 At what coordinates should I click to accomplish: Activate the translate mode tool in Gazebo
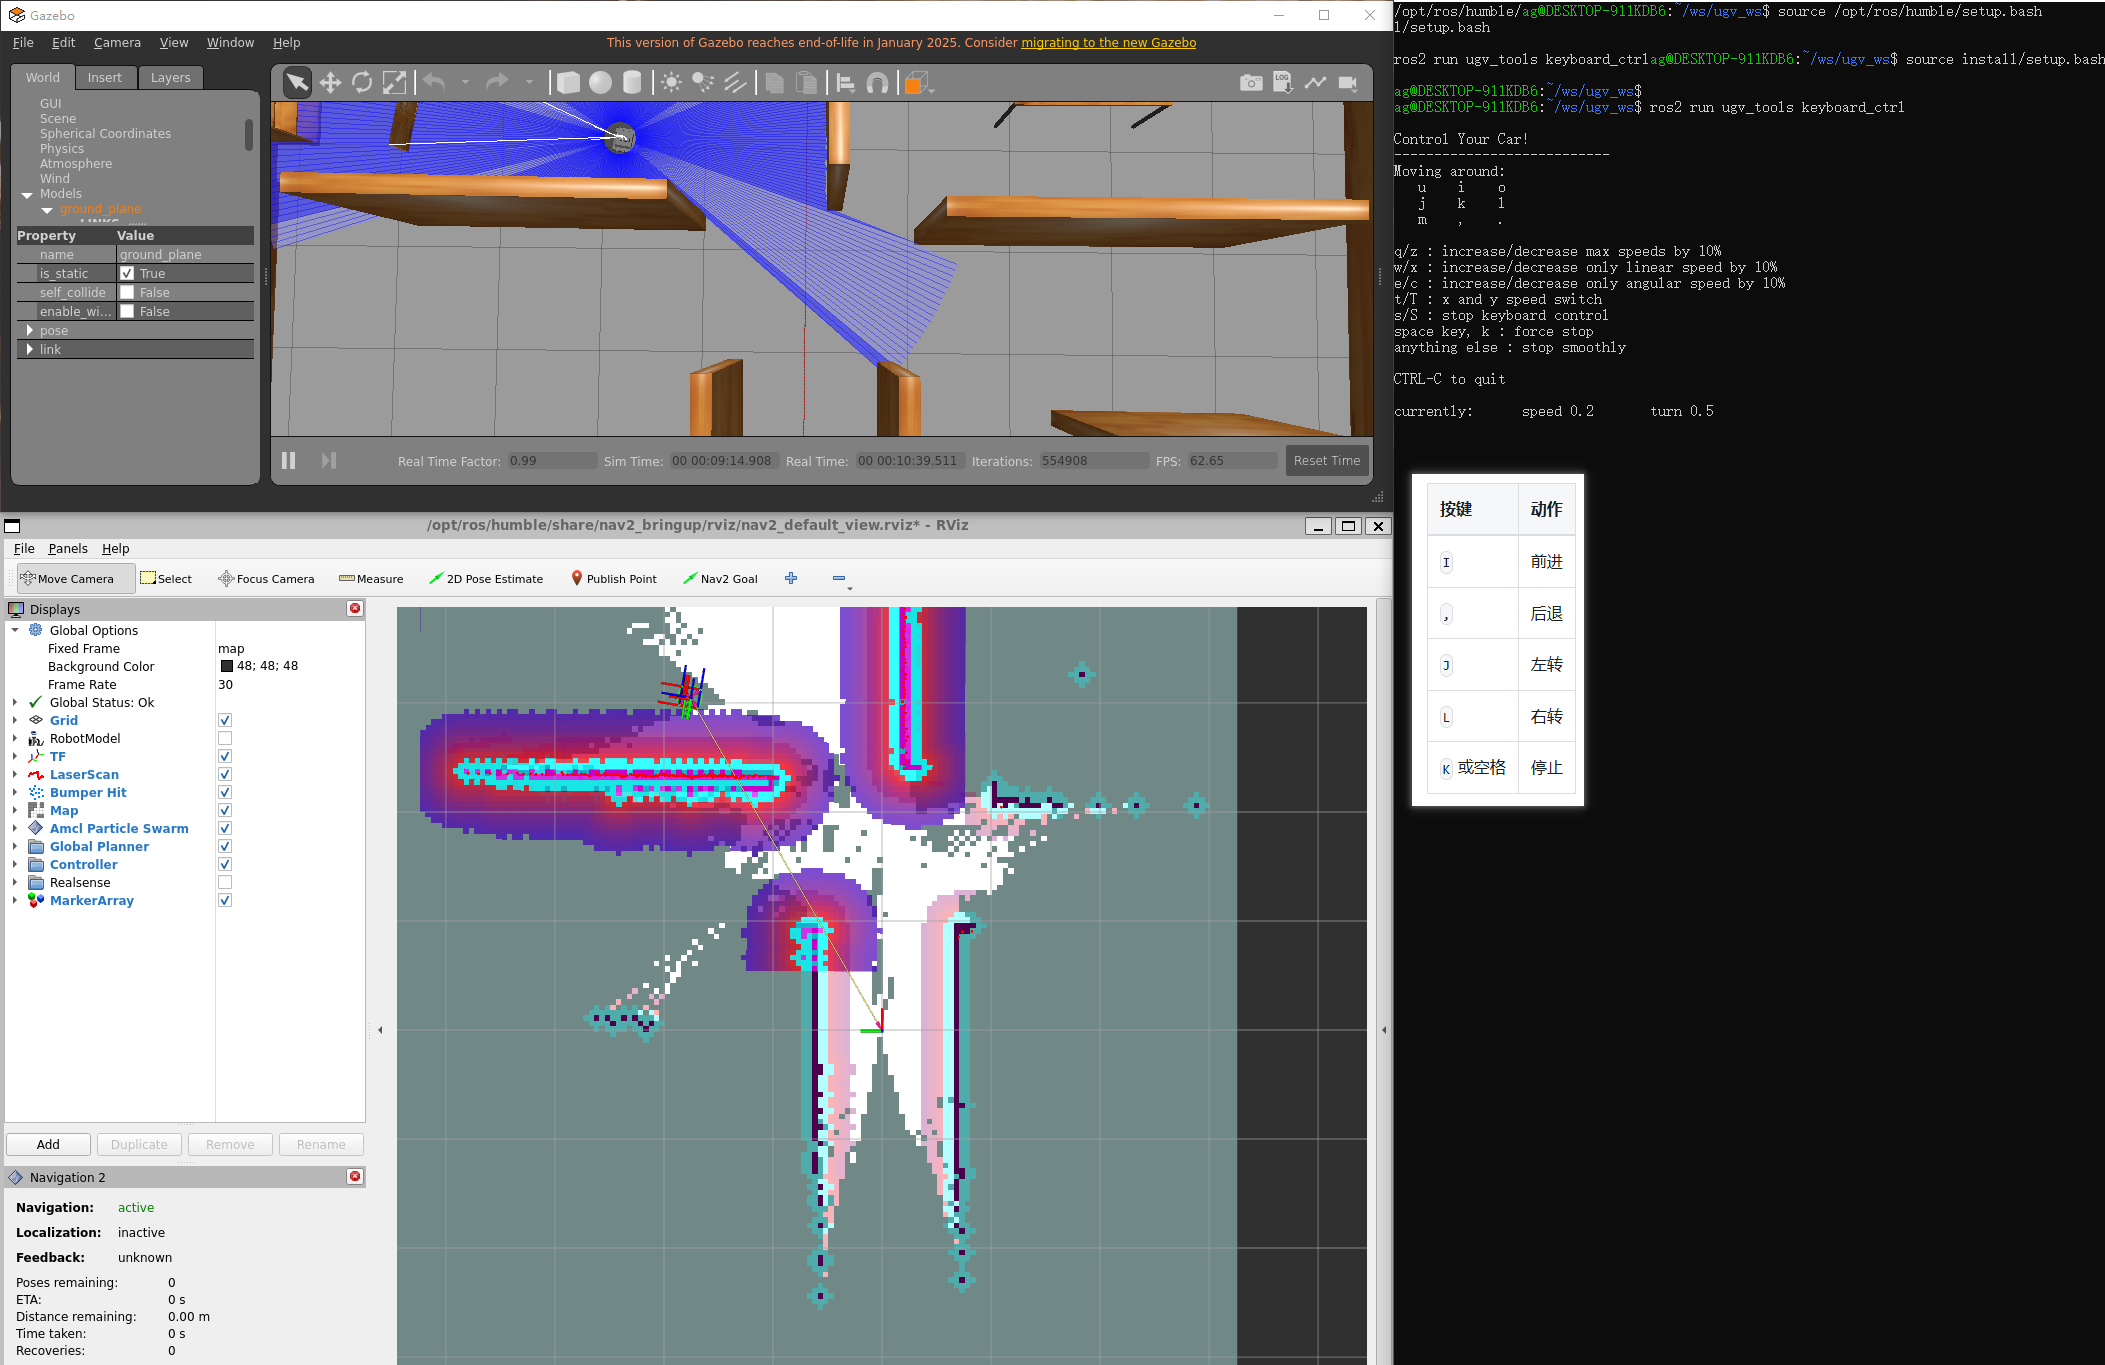point(330,83)
